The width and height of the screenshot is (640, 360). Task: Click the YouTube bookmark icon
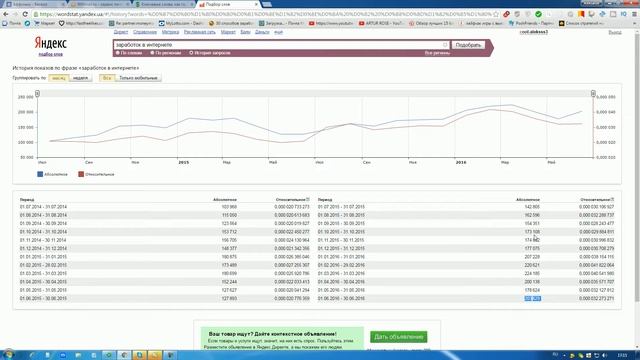click(x=312, y=23)
